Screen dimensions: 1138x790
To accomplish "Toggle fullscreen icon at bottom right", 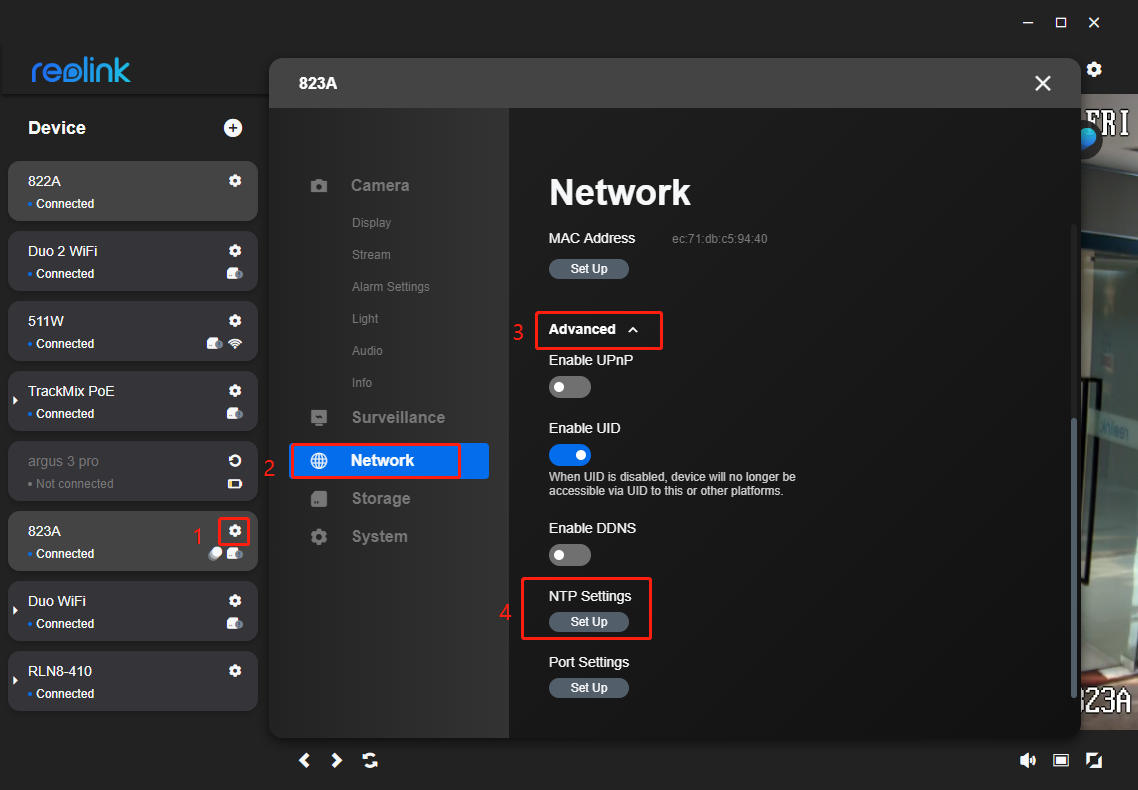I will click(x=1094, y=760).
